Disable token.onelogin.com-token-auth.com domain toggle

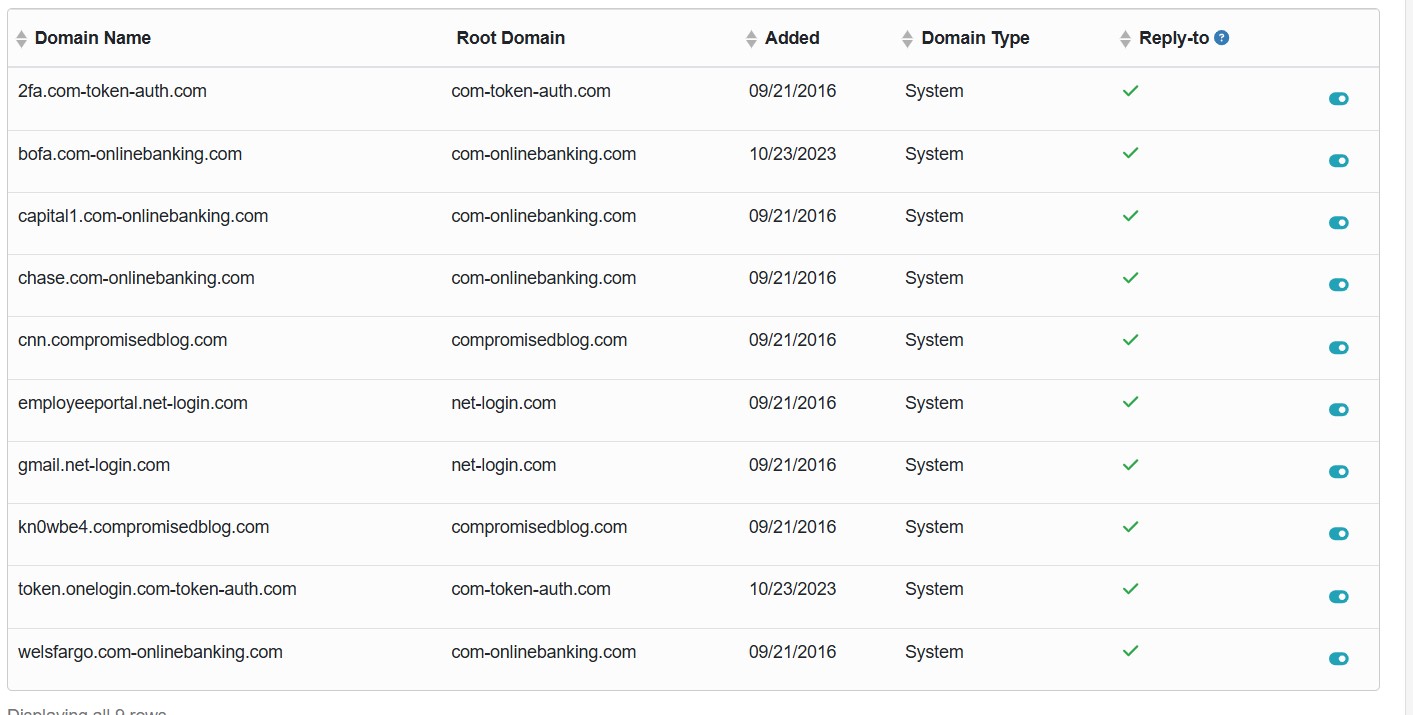pos(1338,597)
